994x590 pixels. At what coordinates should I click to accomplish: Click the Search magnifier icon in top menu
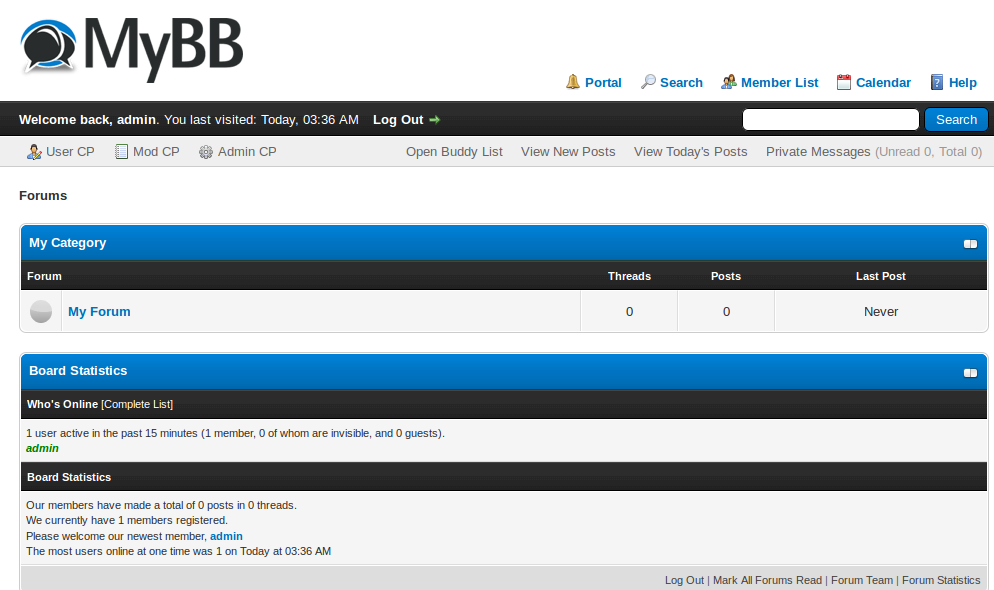pyautogui.click(x=648, y=82)
